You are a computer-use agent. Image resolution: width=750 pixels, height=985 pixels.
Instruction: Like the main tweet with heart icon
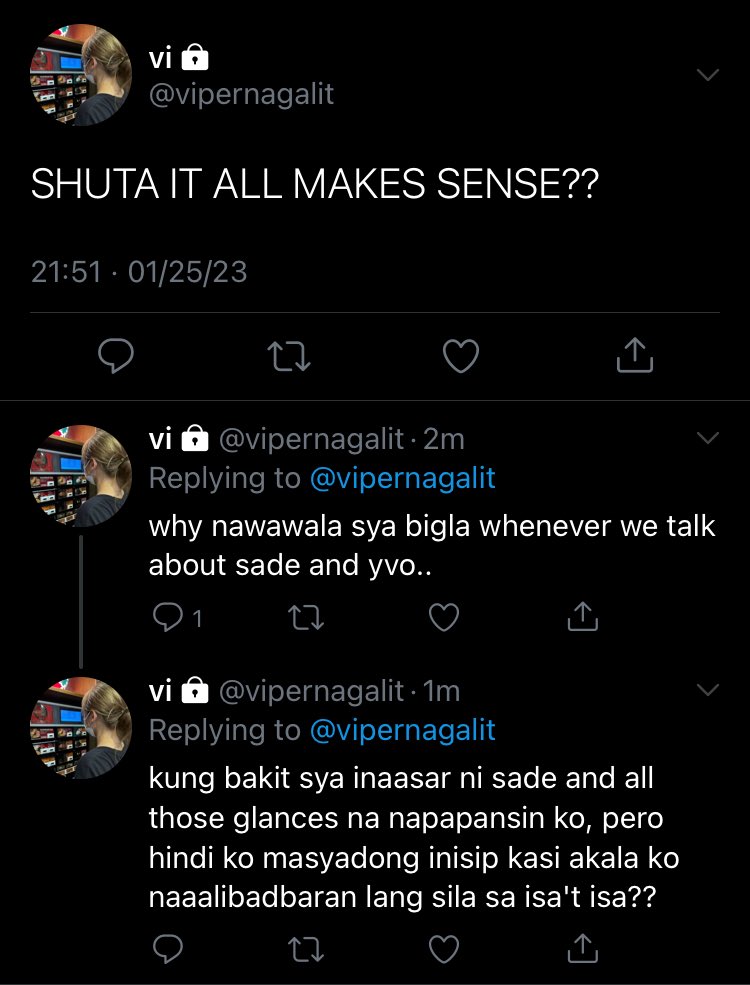pos(461,356)
